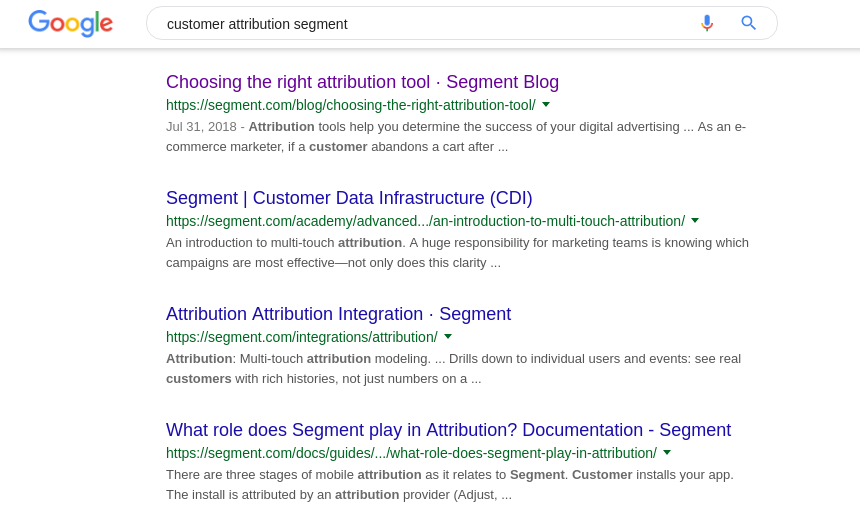860x524 pixels.
Task: Click the 'three stages of mobile attribution' snippet
Action: pyautogui.click(x=450, y=484)
